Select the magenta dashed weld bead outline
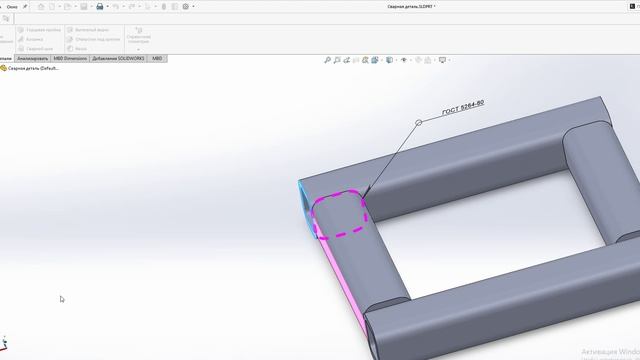Screen dimensions: 640x360 pos(340,214)
